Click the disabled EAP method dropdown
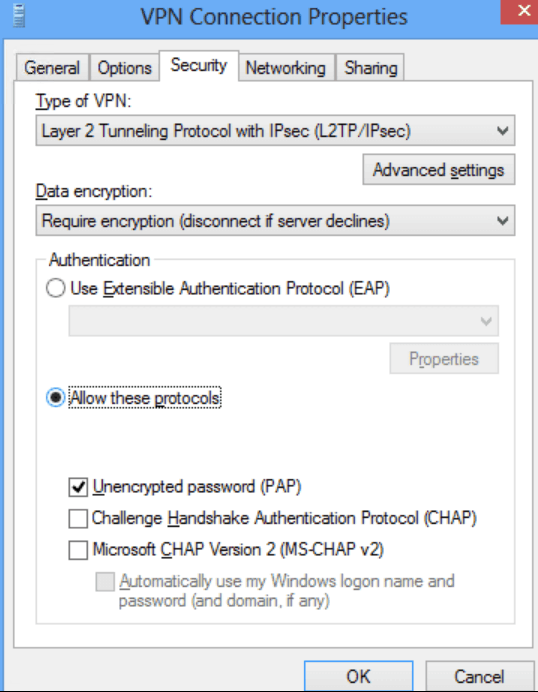Viewport: 538px width, 692px height. (283, 321)
